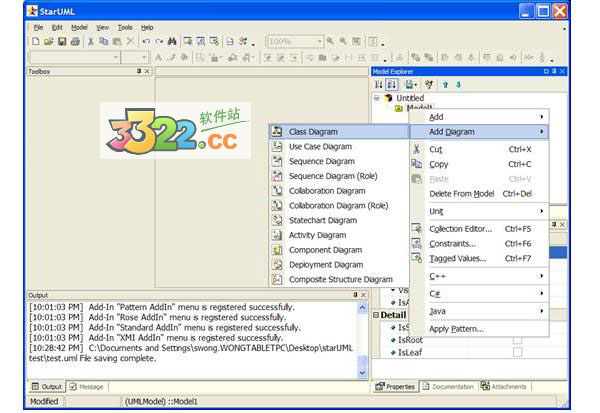Click the Undo arrow icon

click(146, 41)
